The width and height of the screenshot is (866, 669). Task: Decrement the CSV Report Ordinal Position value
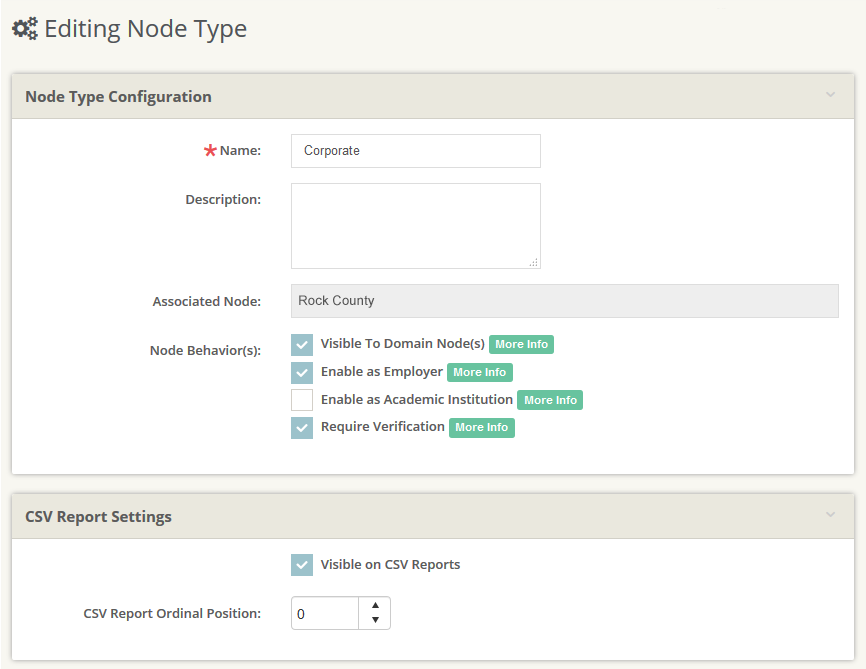(375, 619)
